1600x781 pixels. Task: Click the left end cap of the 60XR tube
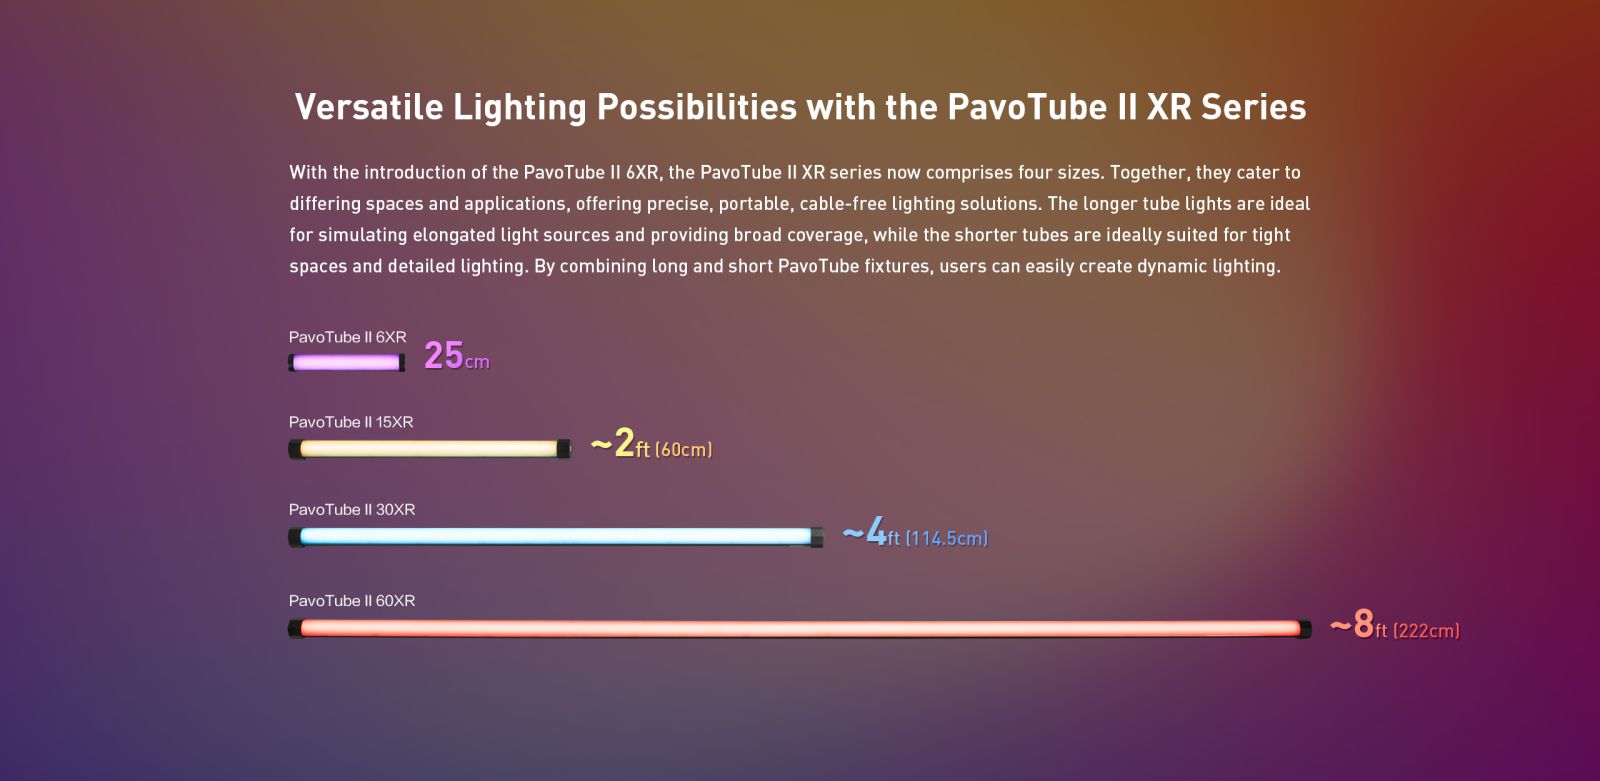coord(295,629)
